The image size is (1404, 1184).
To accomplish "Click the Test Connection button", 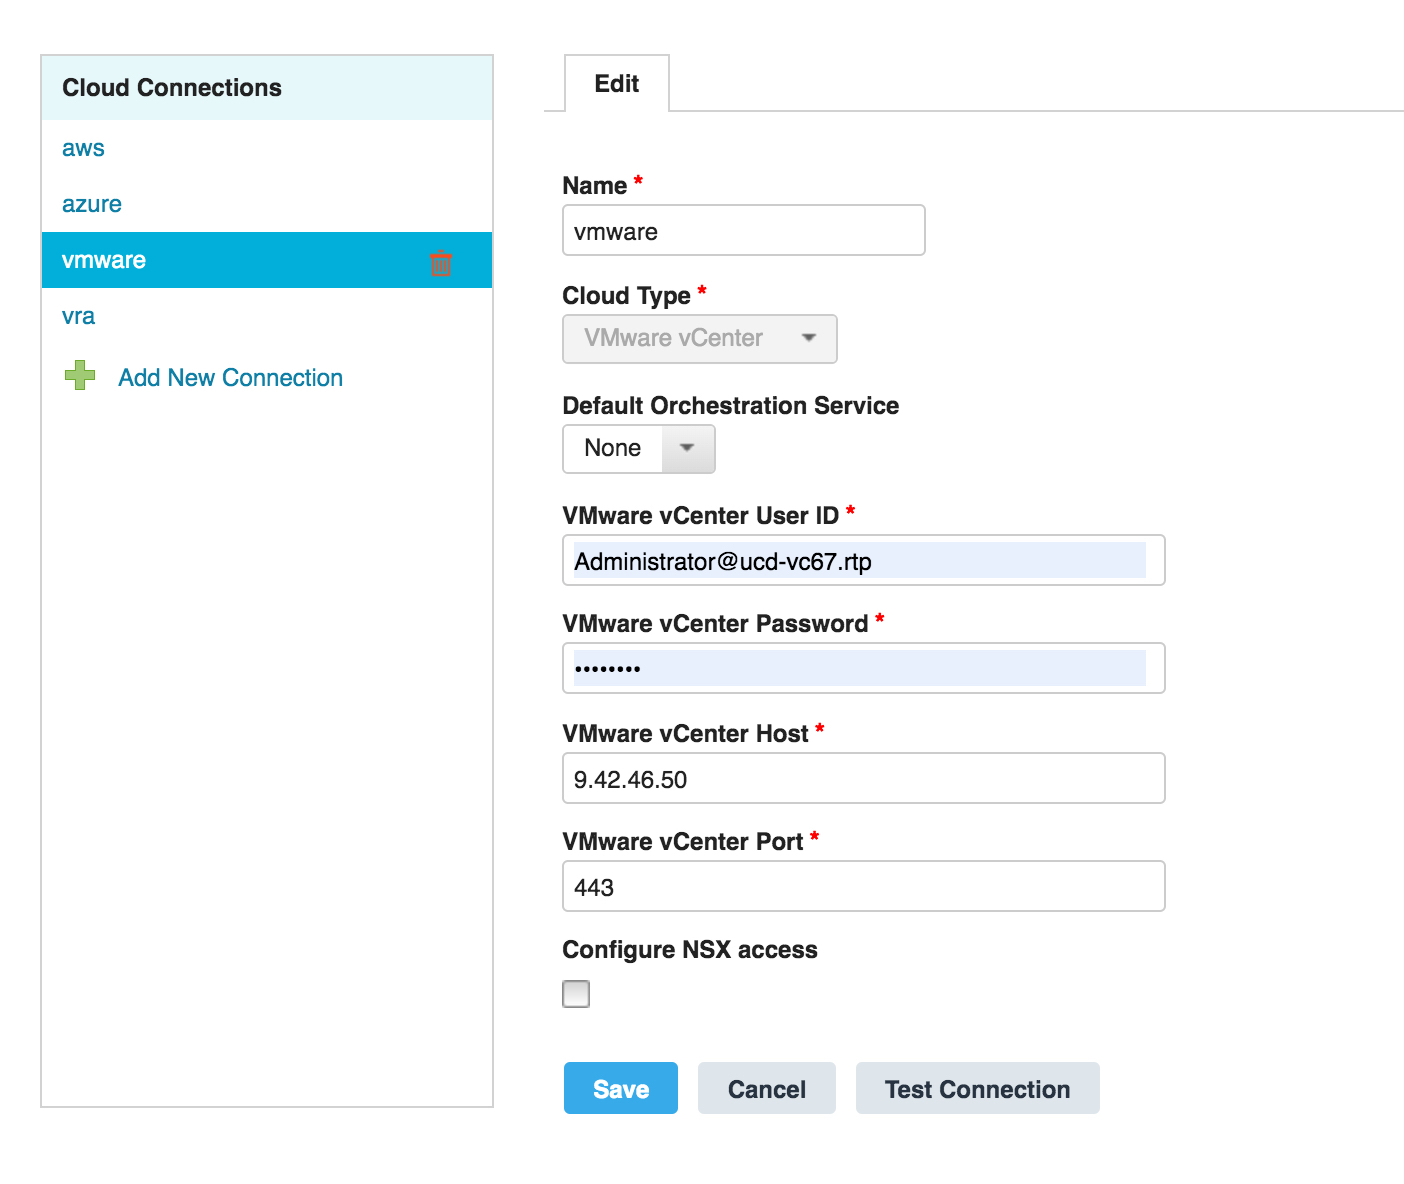I will pyautogui.click(x=978, y=1088).
